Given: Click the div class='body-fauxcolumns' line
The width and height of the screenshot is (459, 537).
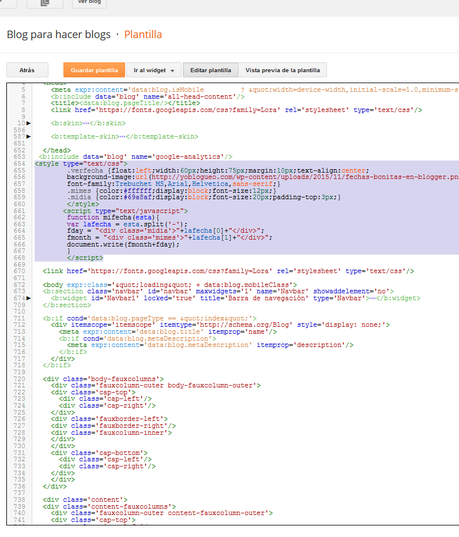Looking at the screenshot, I should click(x=103, y=379).
